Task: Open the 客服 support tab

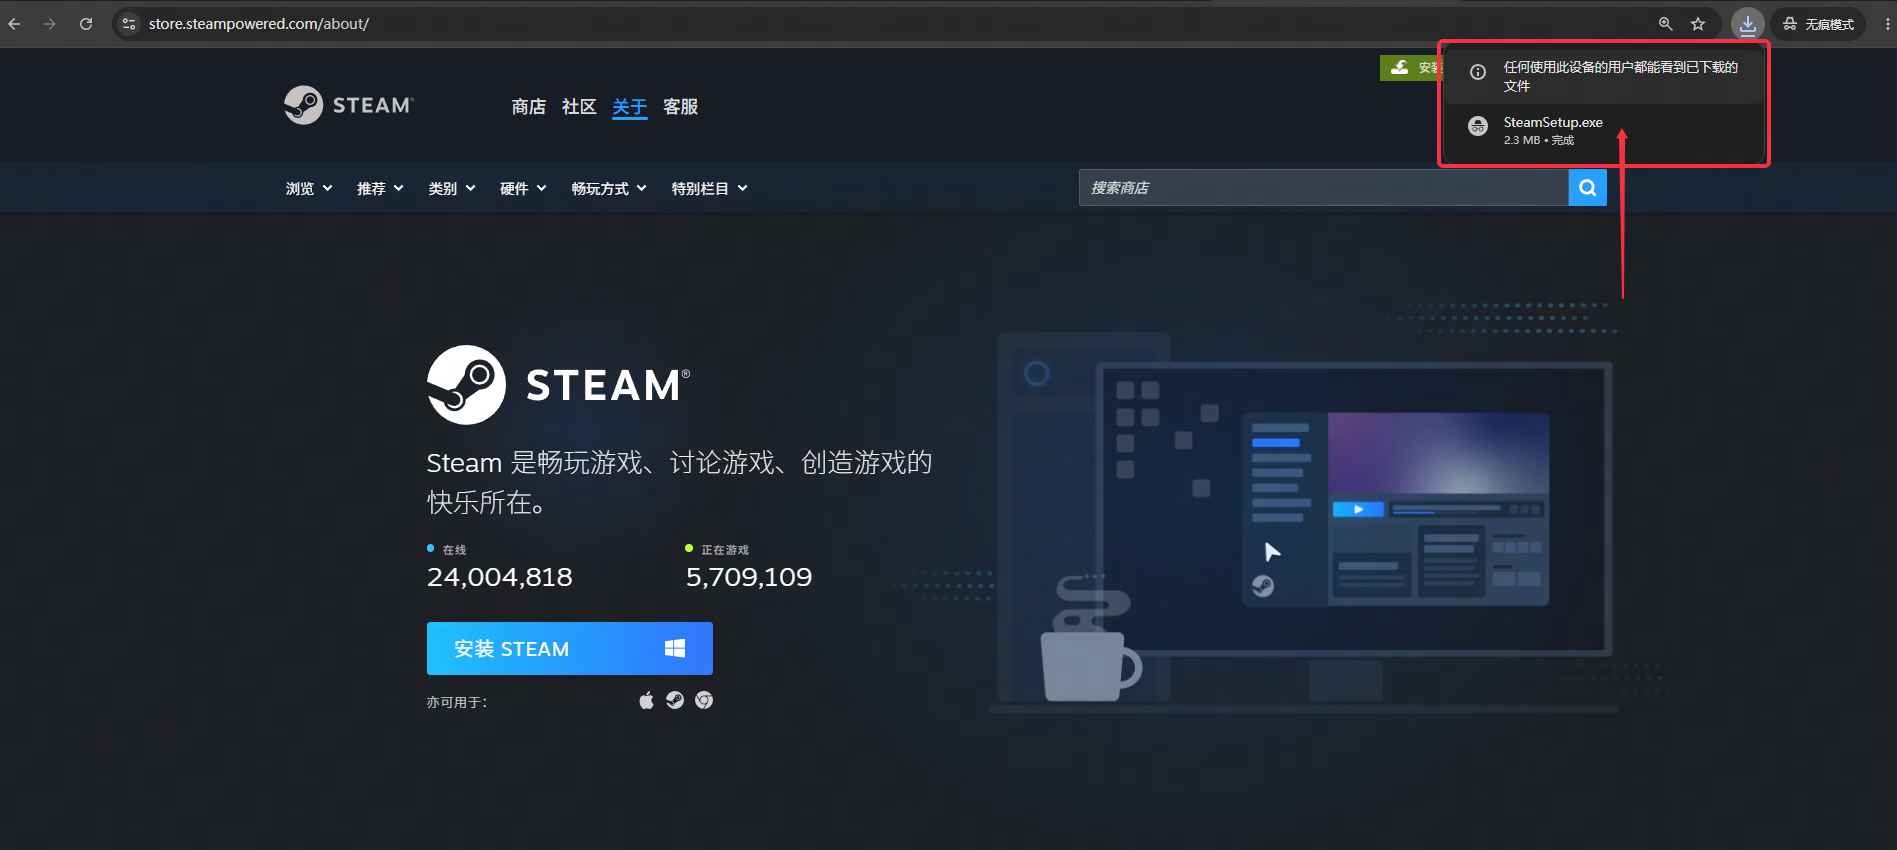Action: (x=681, y=107)
